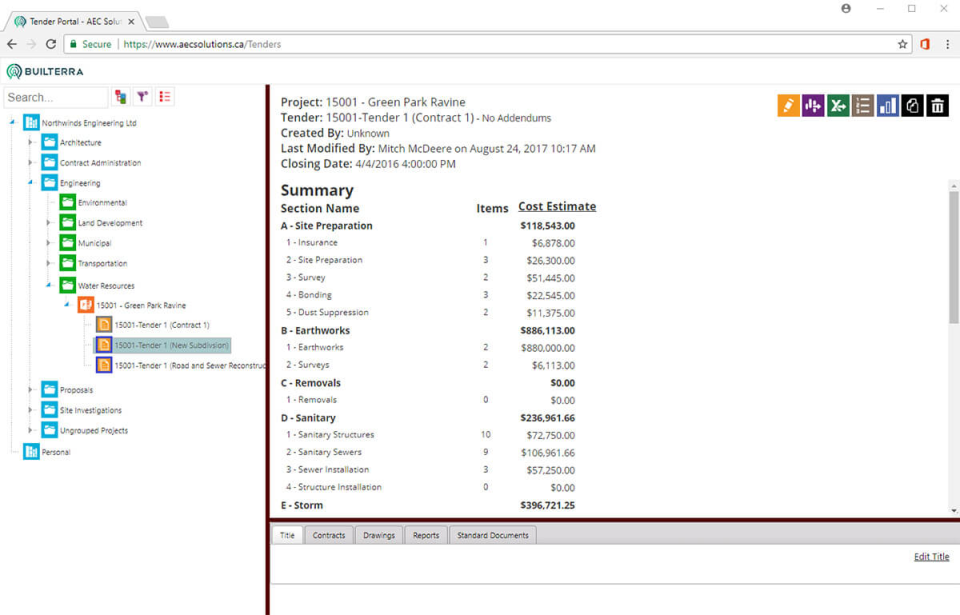
Task: View the tender bar chart analysis
Action: 888,104
